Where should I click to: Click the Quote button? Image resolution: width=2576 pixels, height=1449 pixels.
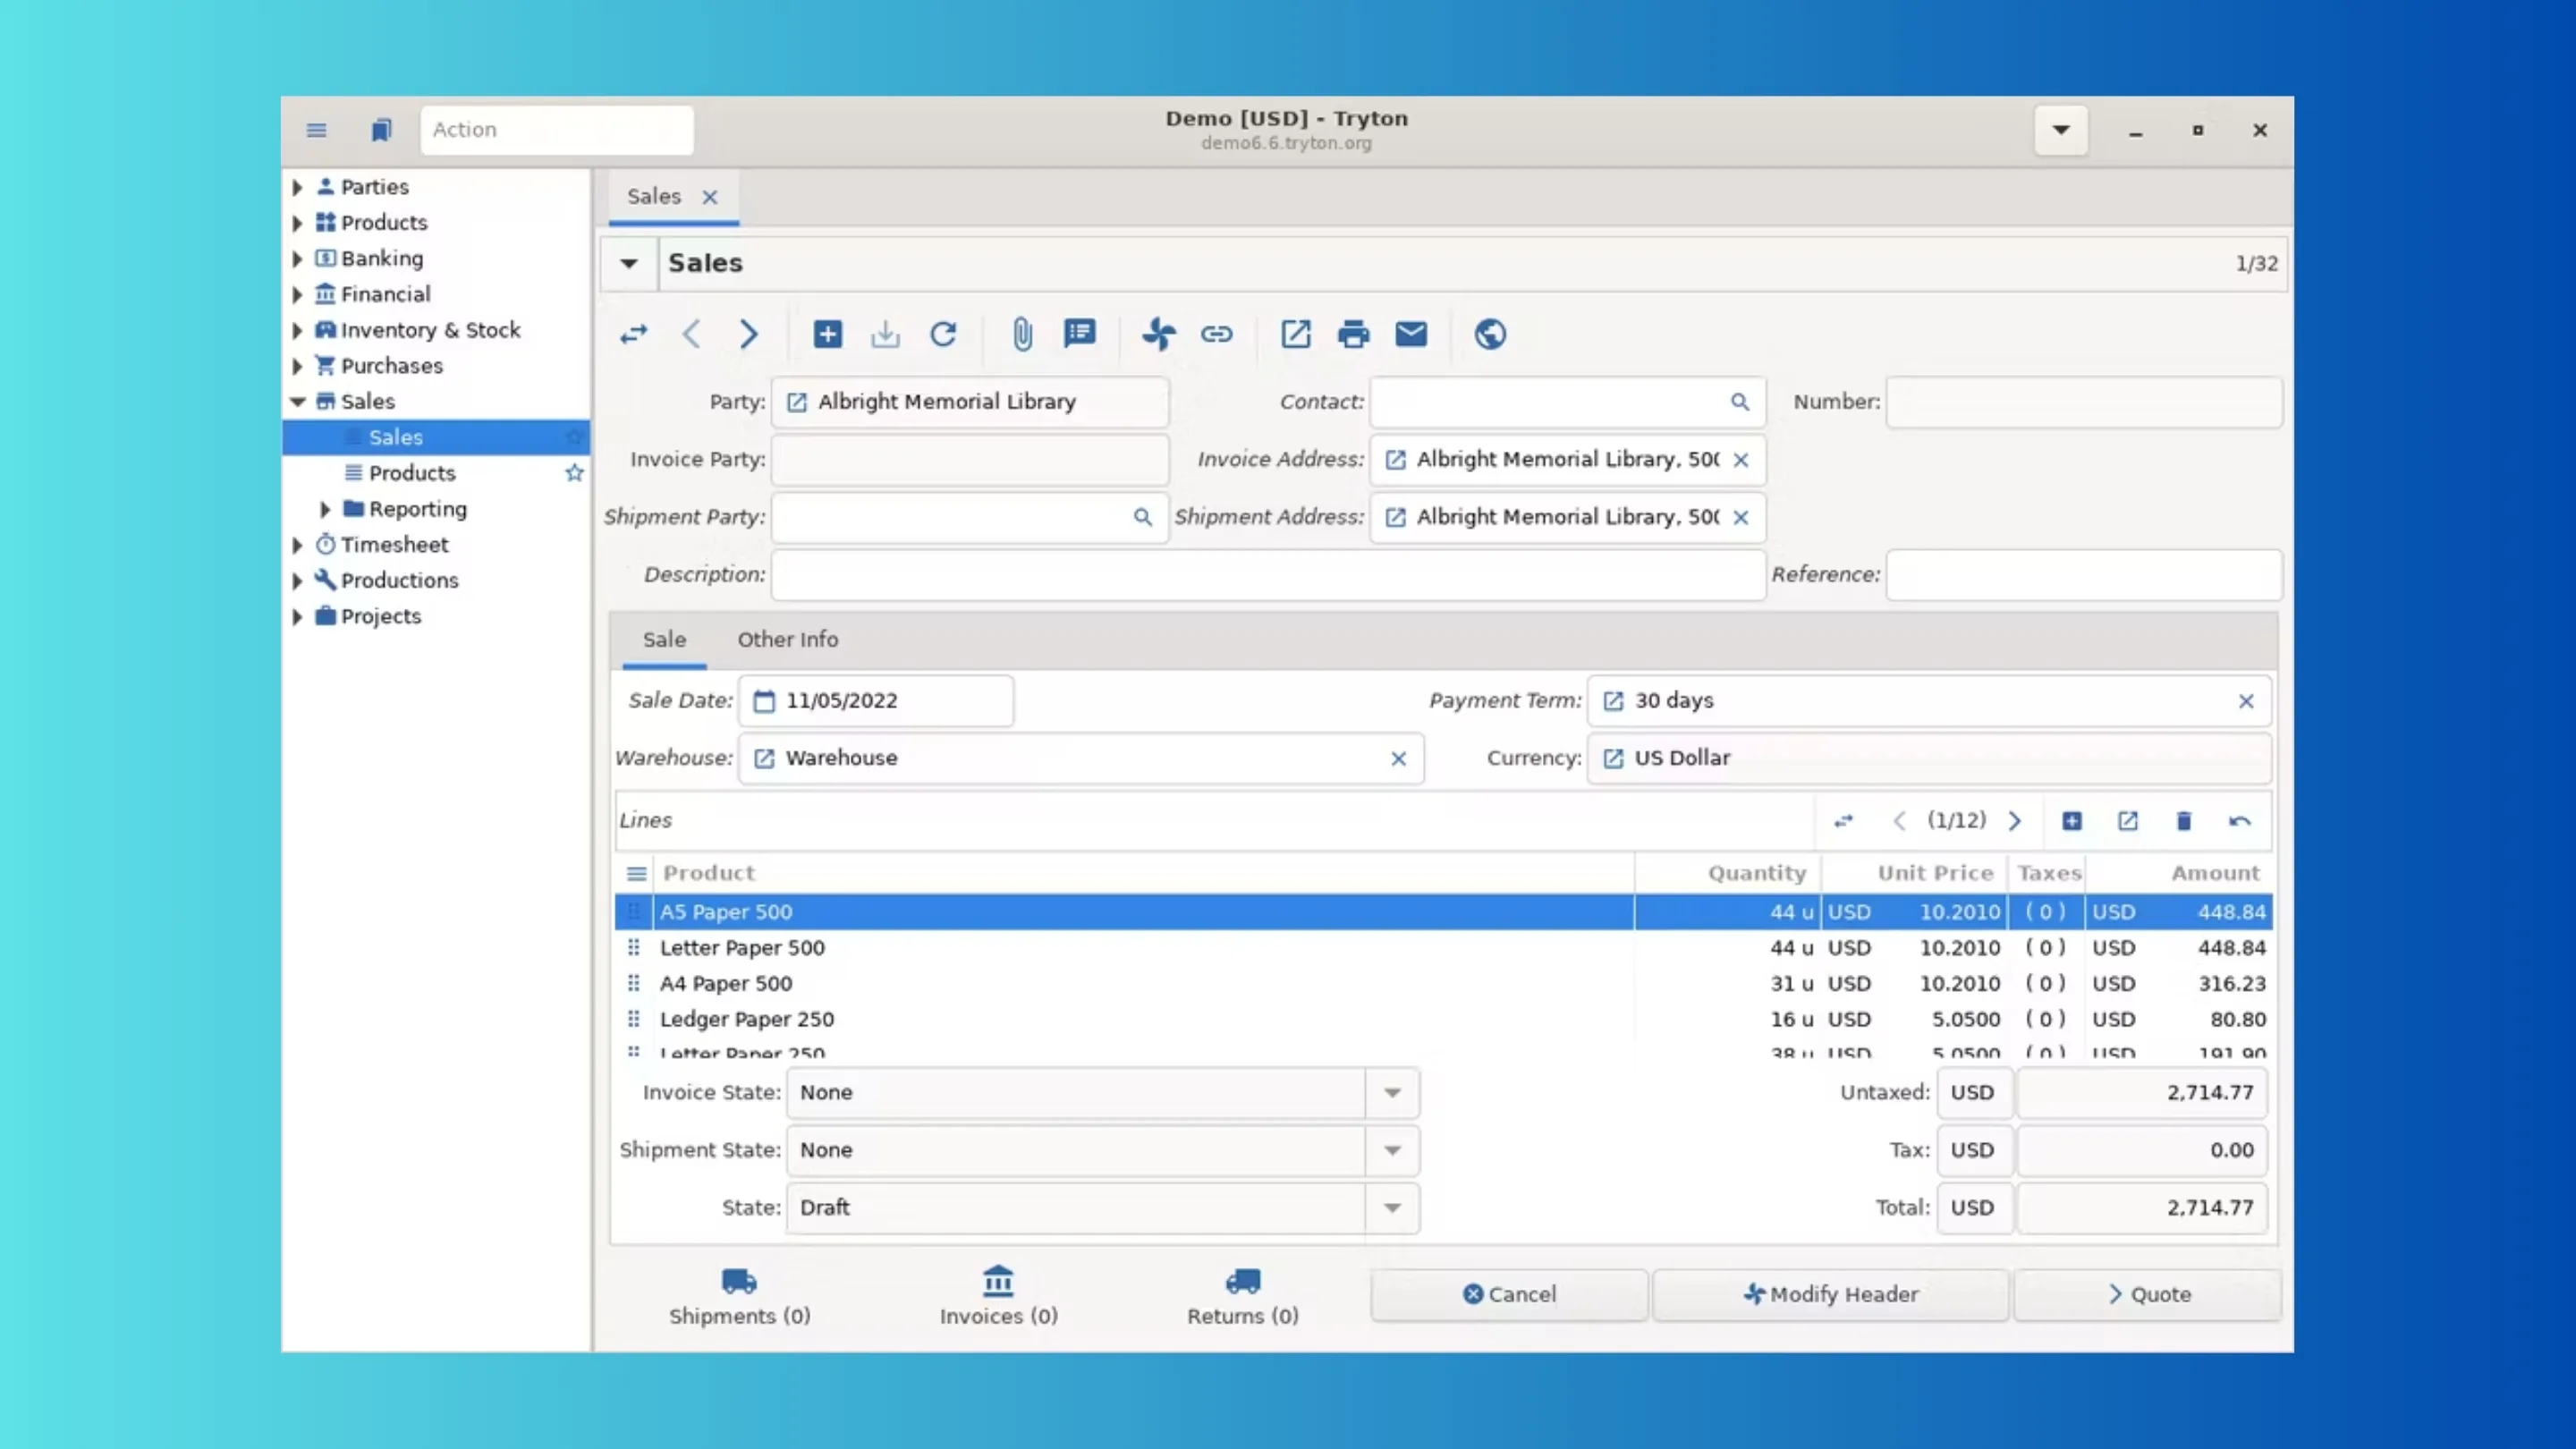click(x=2147, y=1294)
